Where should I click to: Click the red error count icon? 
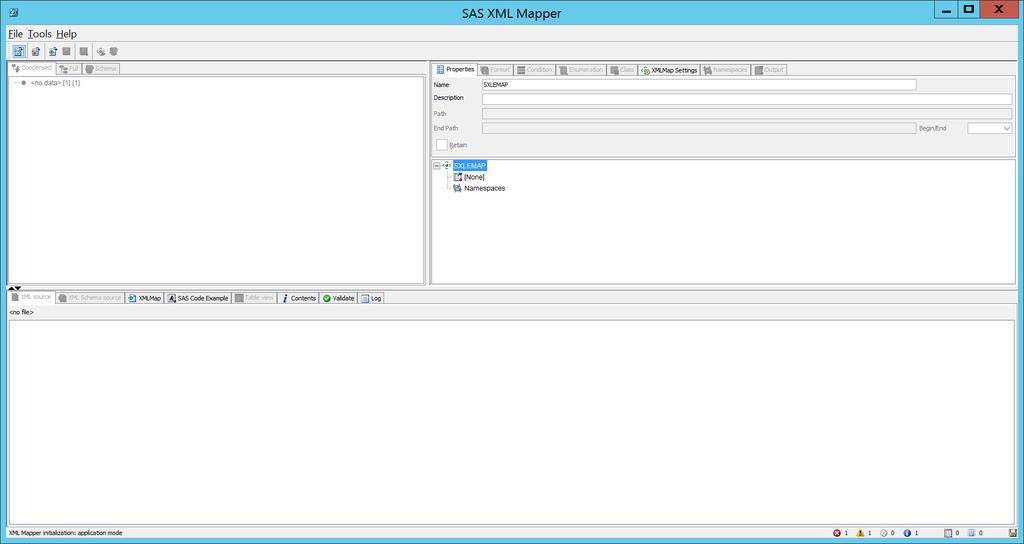click(837, 533)
